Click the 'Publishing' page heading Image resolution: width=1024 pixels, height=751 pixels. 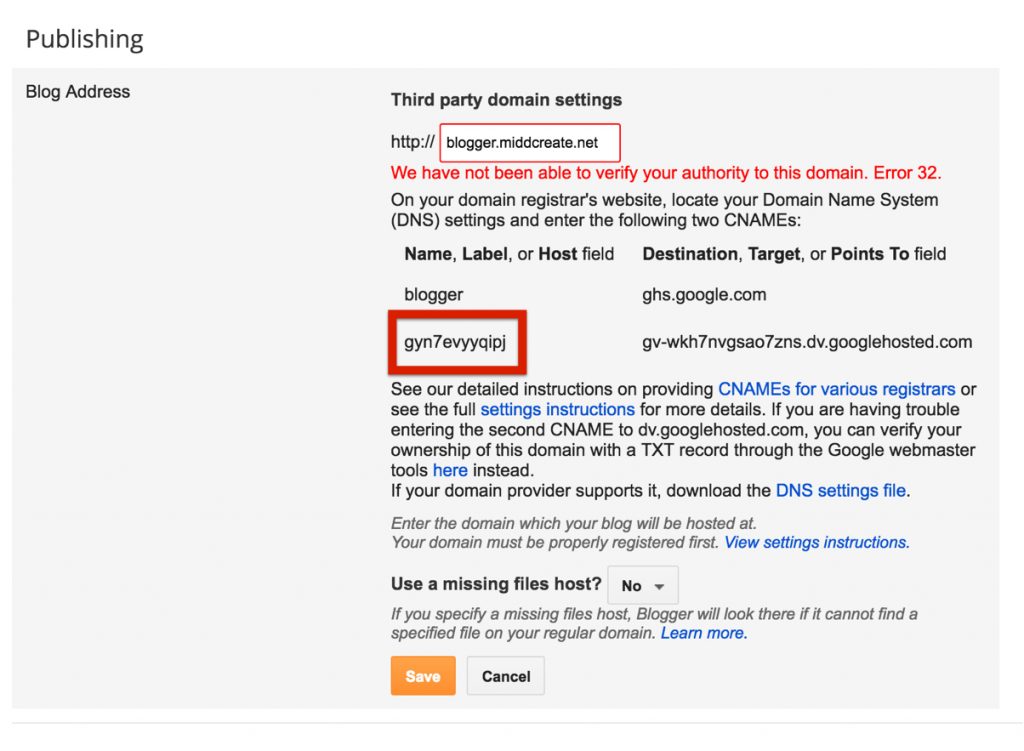click(85, 39)
